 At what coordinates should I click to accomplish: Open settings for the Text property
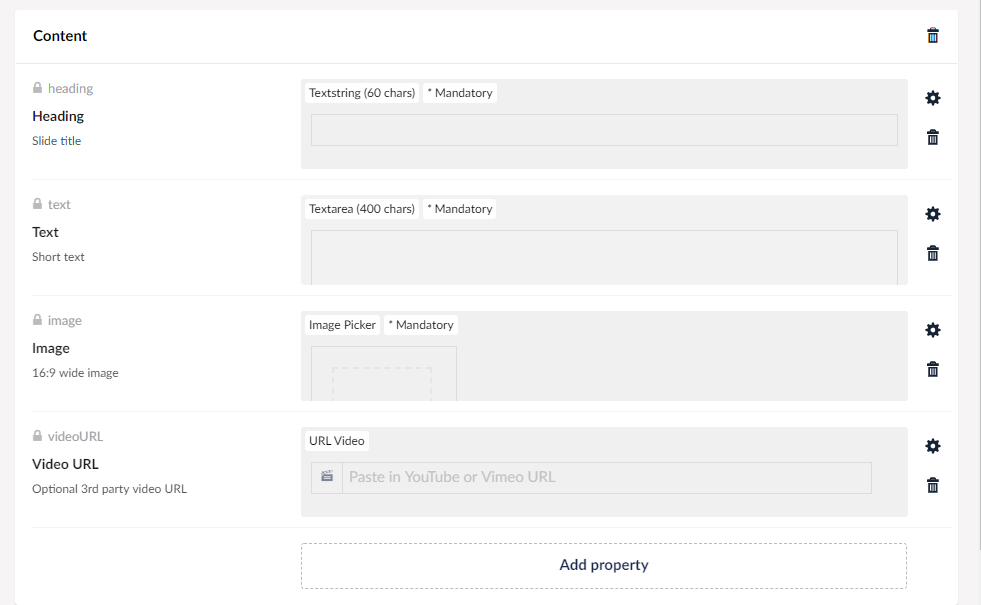tap(932, 213)
